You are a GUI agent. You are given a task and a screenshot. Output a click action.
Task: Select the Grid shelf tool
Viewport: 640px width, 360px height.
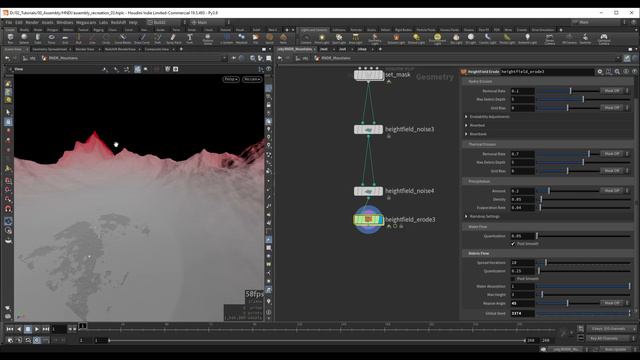(x=65, y=38)
